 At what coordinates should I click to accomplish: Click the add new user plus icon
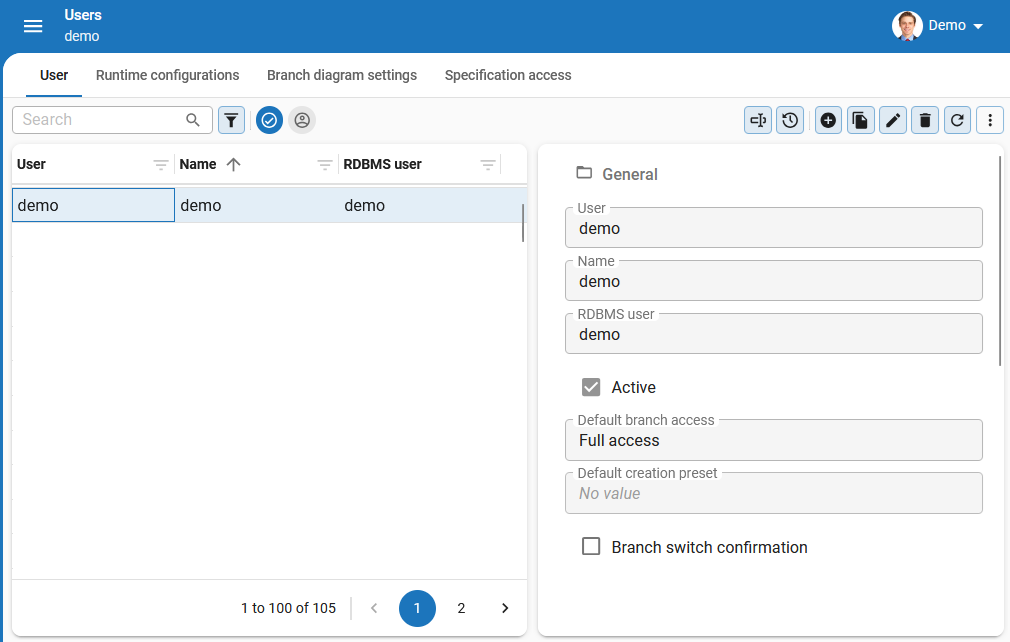click(828, 120)
